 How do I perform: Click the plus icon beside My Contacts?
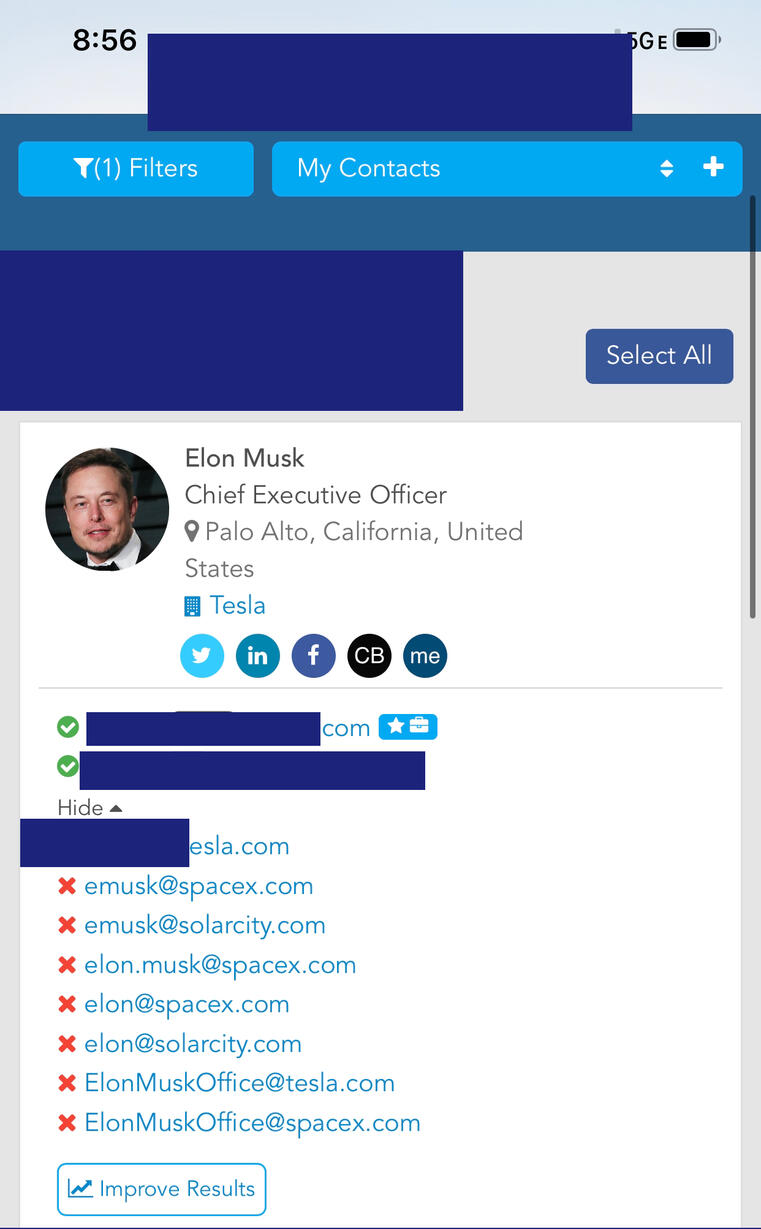coord(713,167)
